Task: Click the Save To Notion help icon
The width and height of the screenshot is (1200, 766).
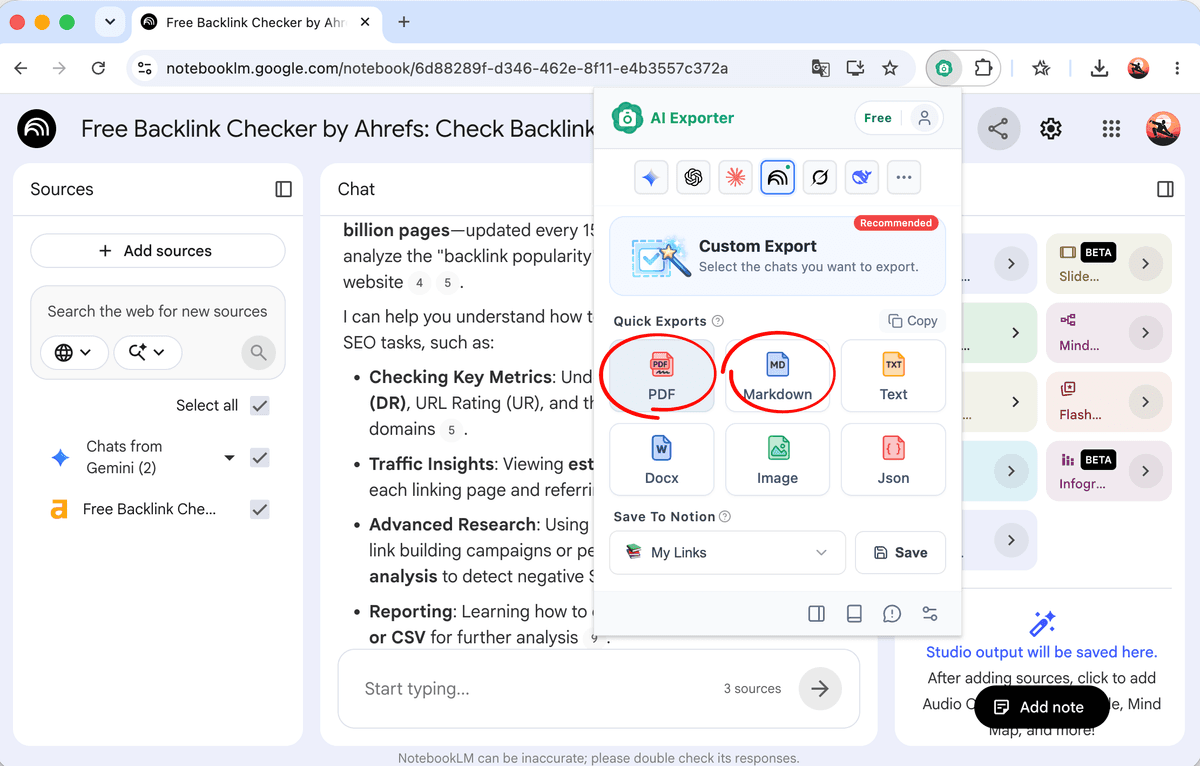Action: tap(725, 517)
